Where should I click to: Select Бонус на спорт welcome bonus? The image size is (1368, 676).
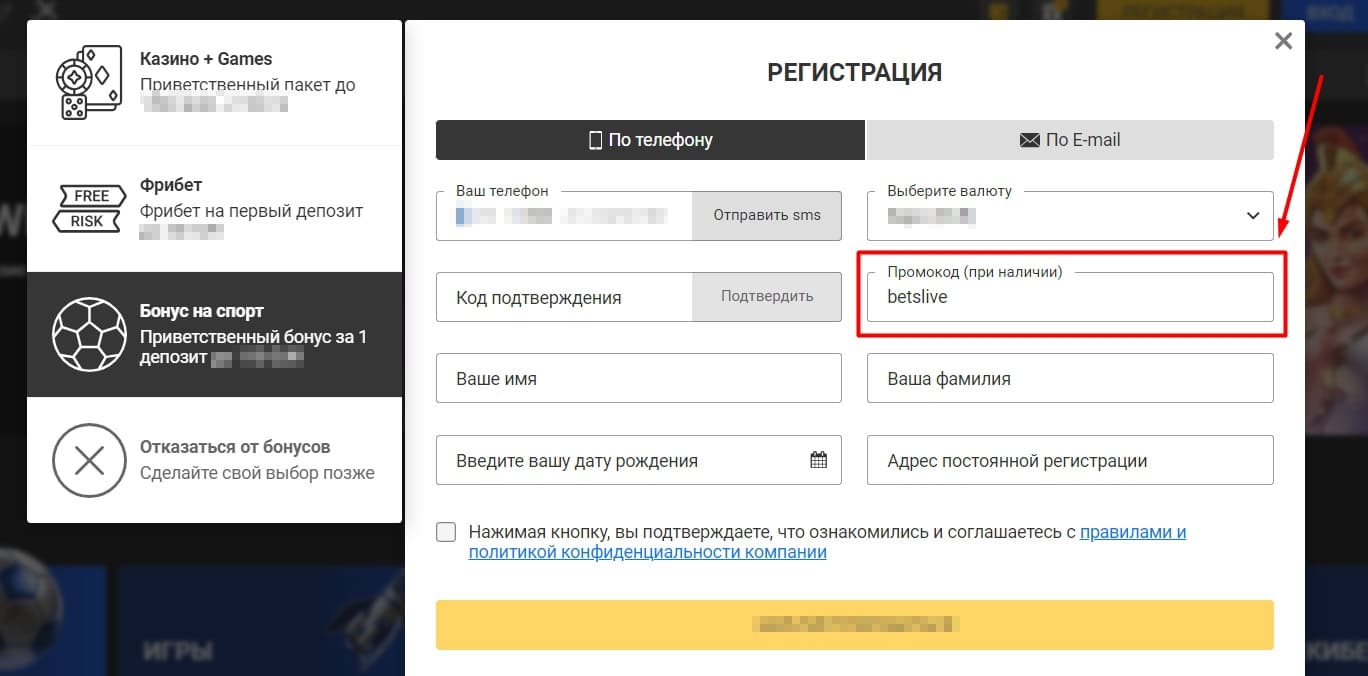pyautogui.click(x=214, y=334)
